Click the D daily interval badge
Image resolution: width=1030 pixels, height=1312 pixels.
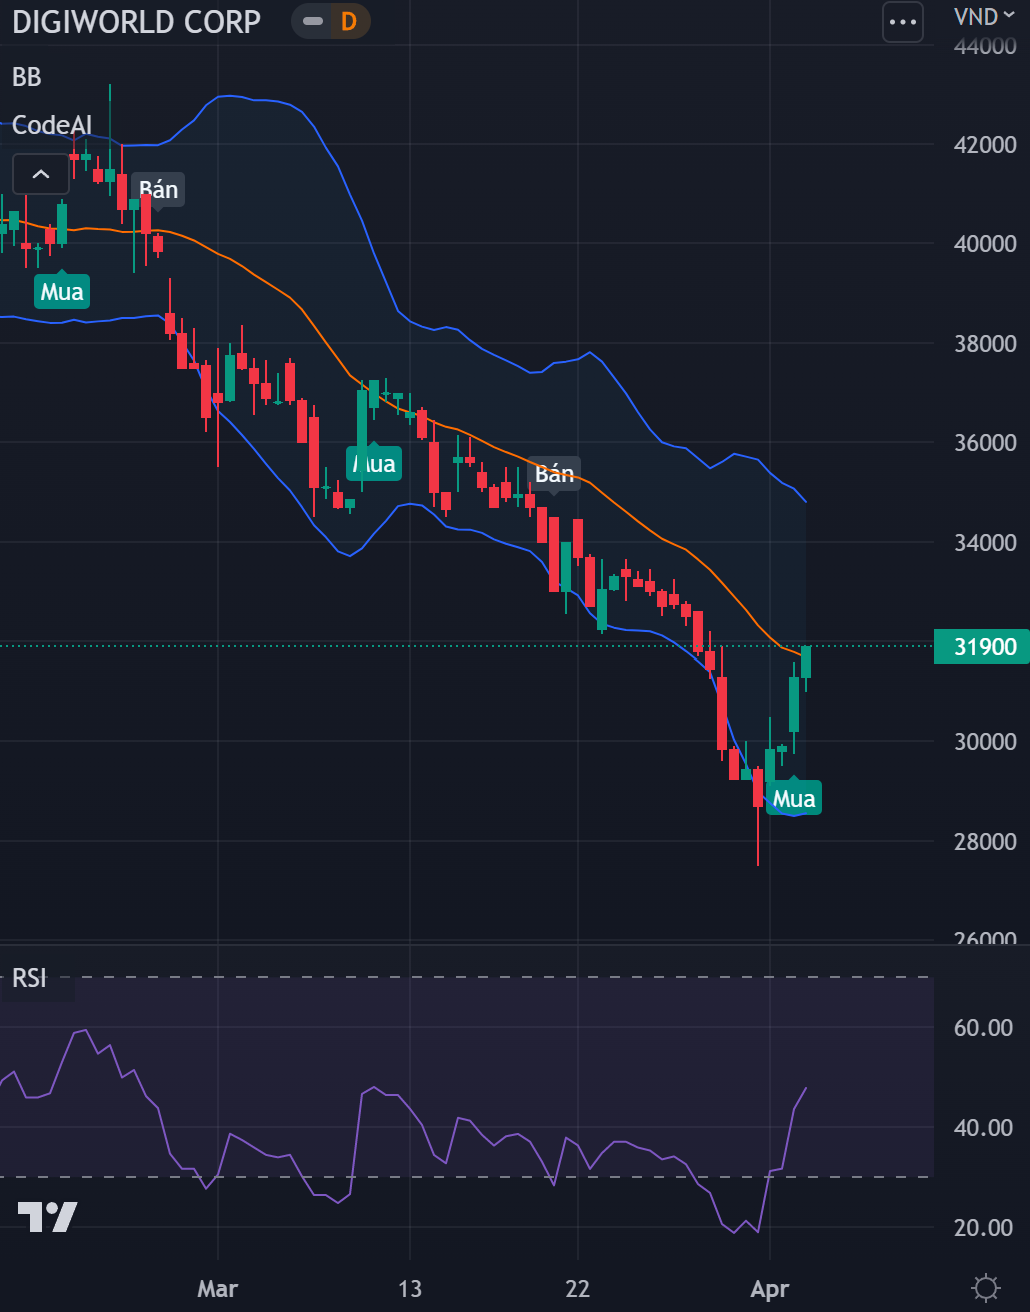point(348,21)
